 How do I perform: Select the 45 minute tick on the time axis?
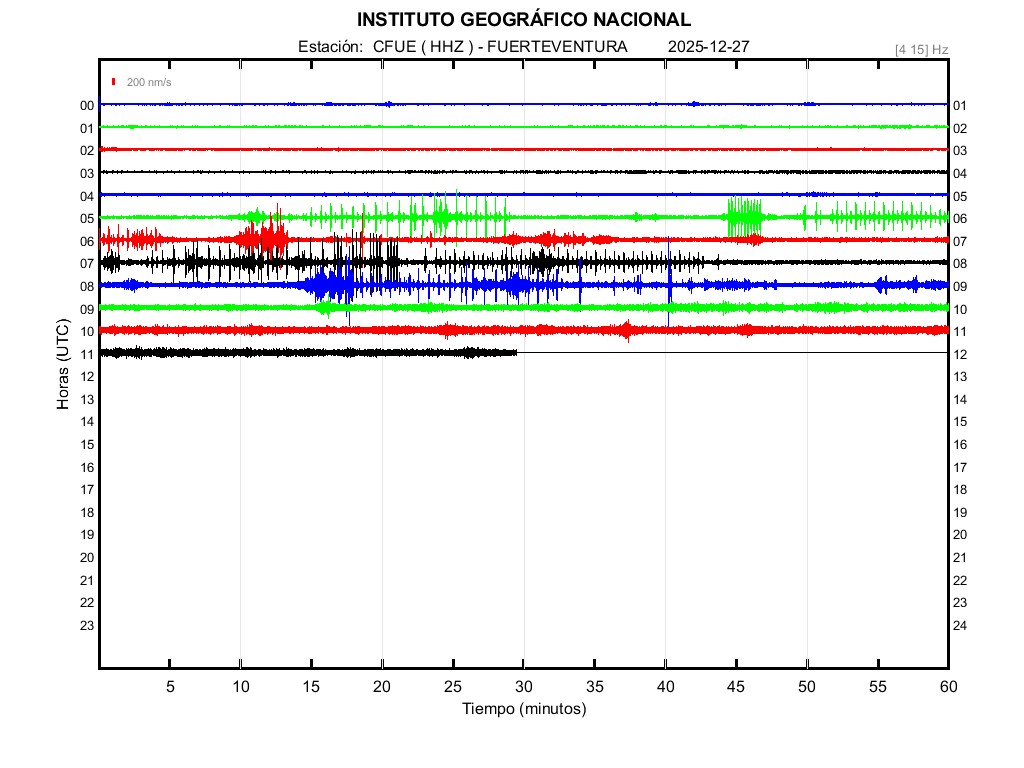tap(736, 686)
